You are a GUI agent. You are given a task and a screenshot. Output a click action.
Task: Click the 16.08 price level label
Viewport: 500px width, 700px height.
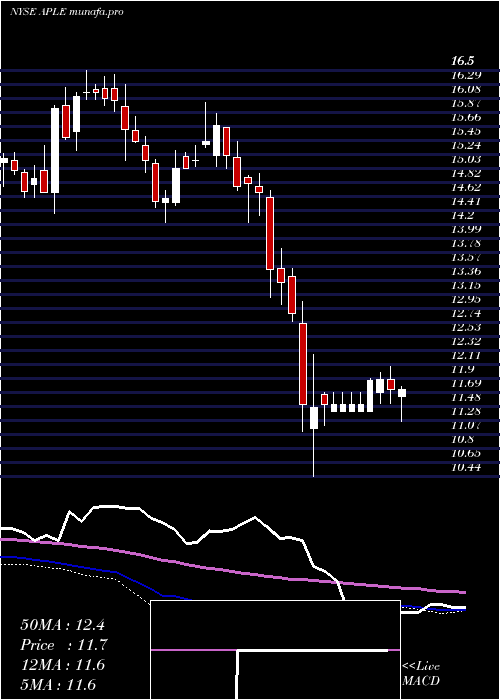[466, 89]
